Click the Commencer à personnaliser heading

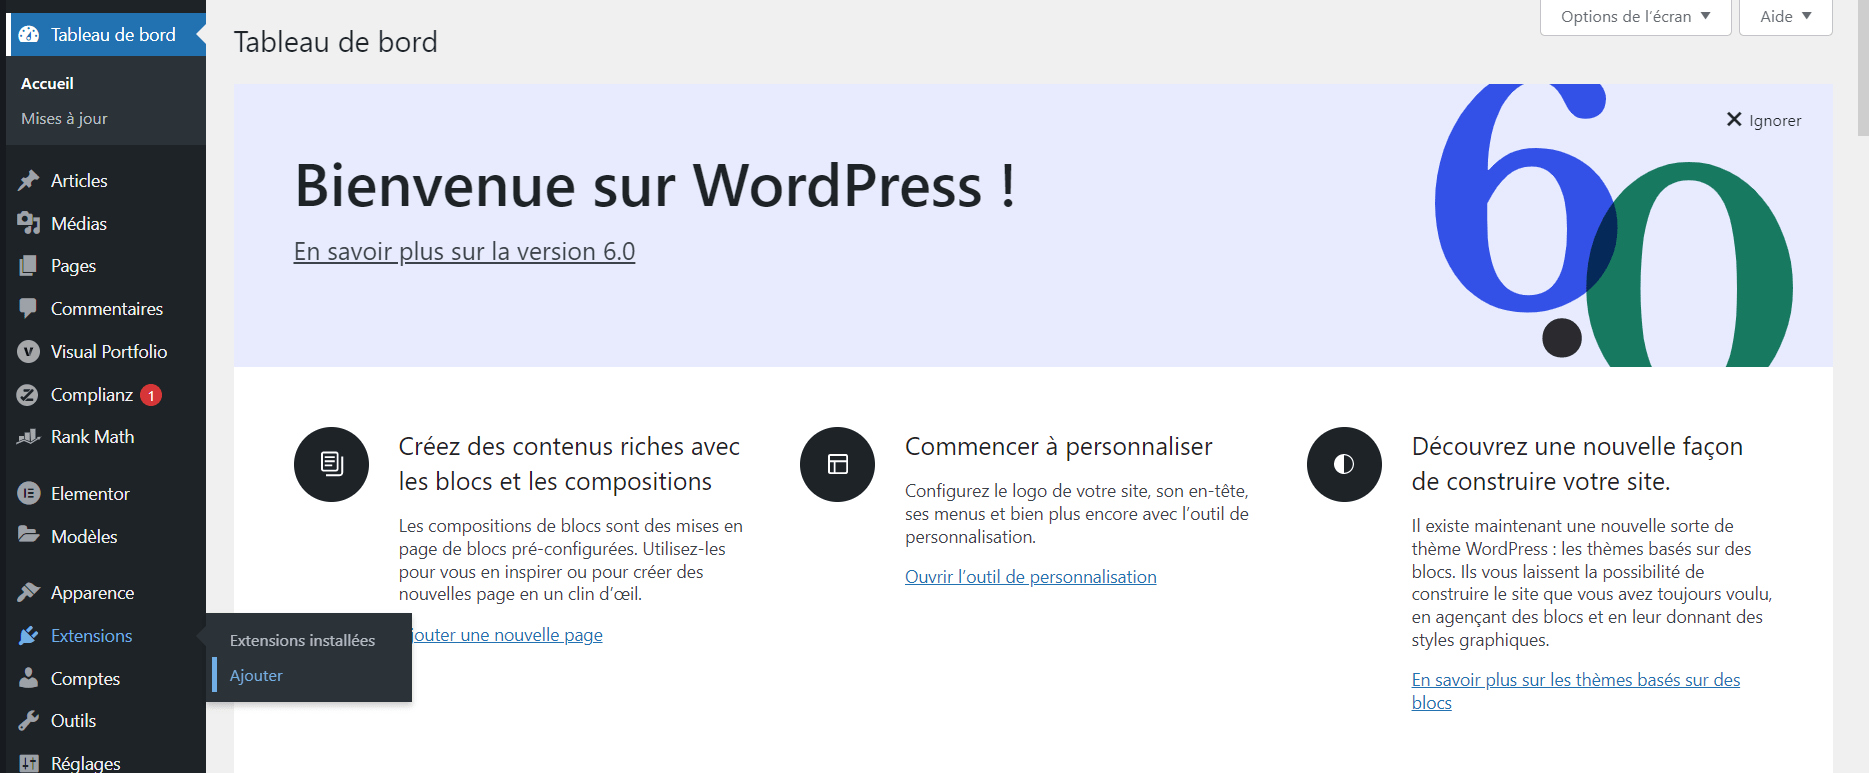click(x=1058, y=446)
